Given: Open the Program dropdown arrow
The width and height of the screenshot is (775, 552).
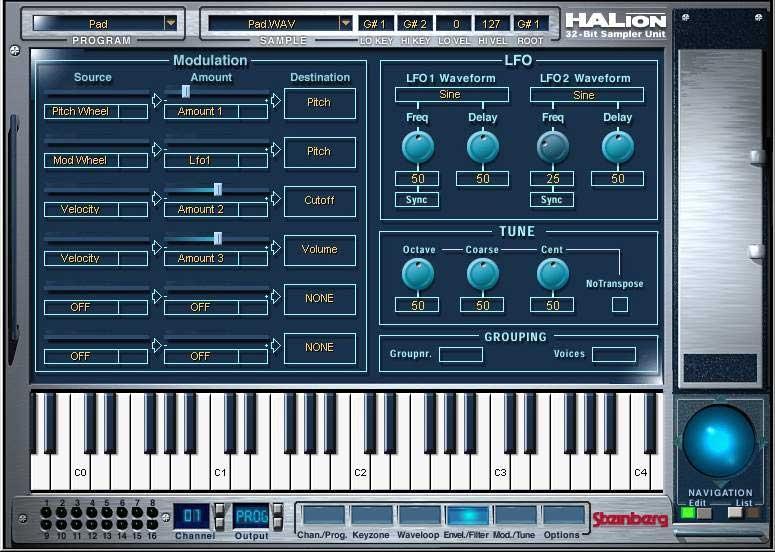Looking at the screenshot, I should (170, 23).
